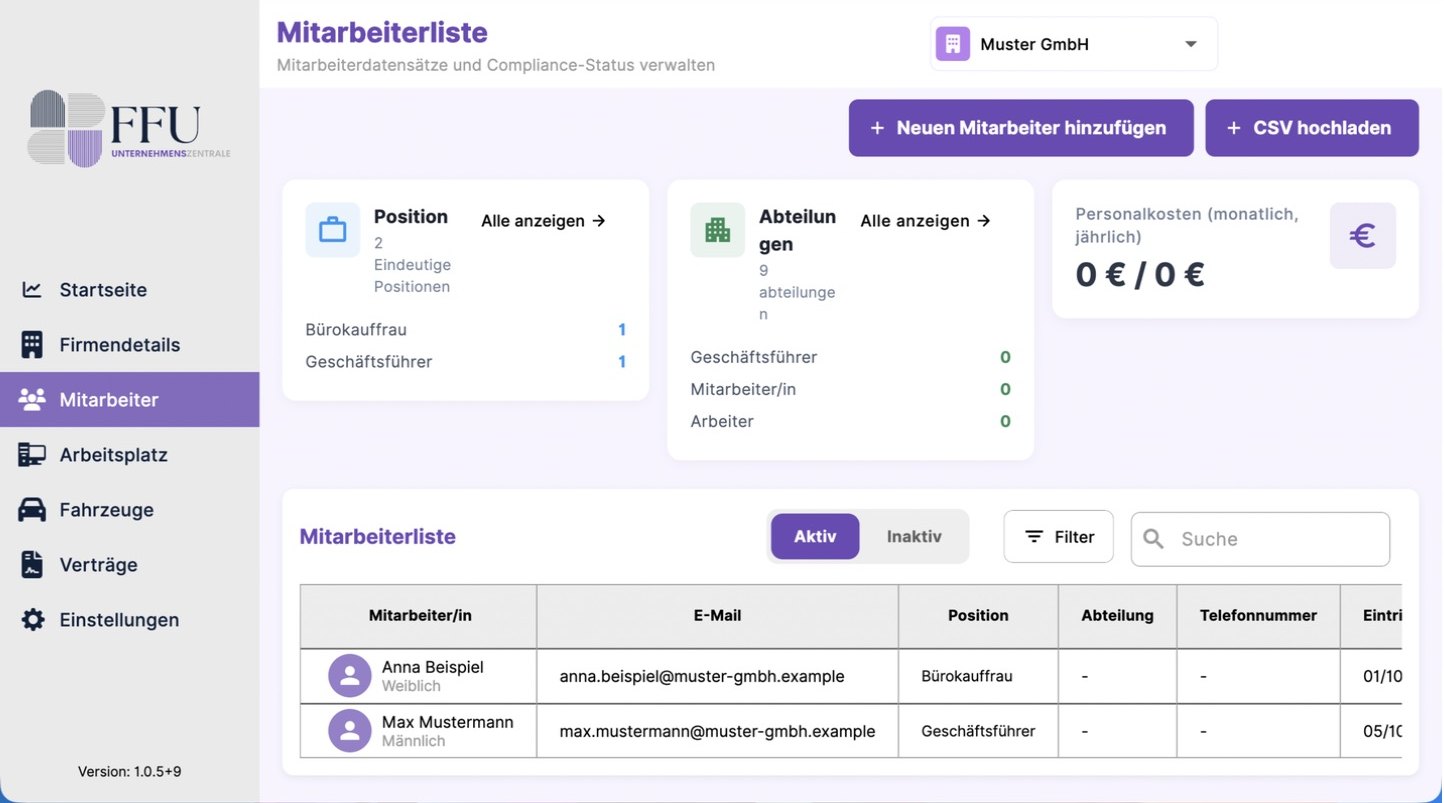Open the Filter options

1059,537
